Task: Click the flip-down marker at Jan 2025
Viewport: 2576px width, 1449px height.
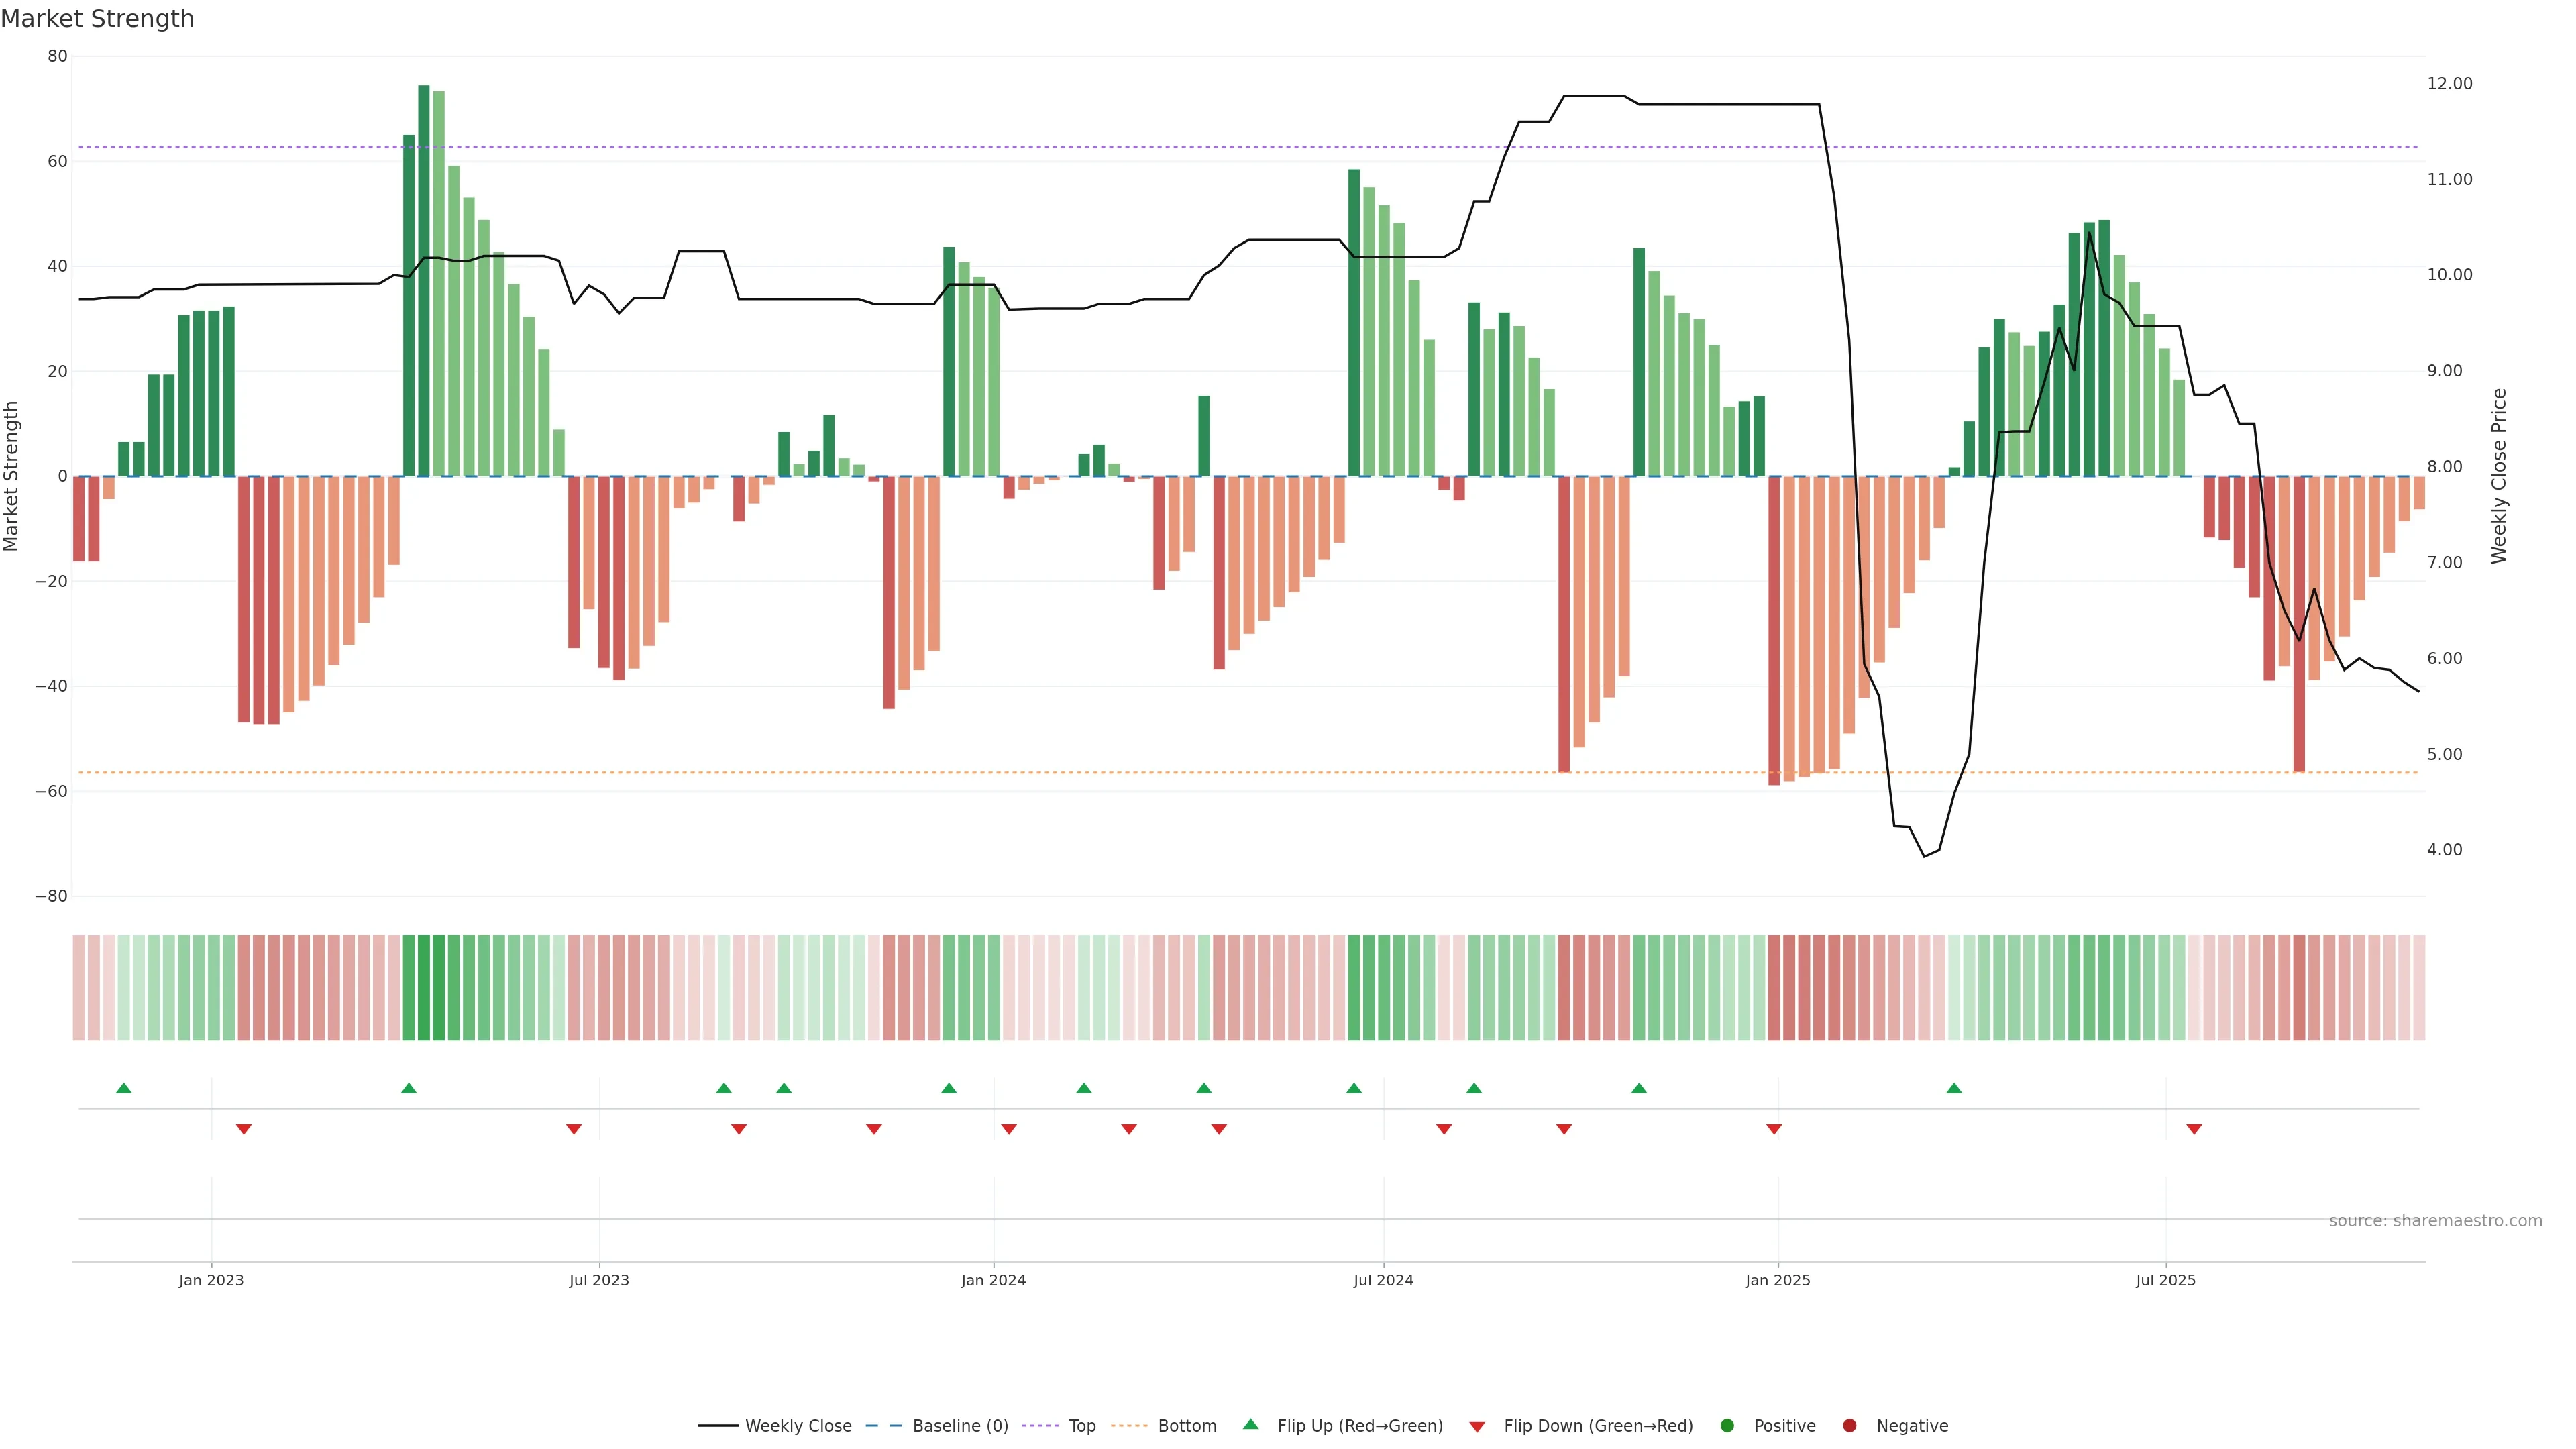Action: [x=1774, y=1129]
